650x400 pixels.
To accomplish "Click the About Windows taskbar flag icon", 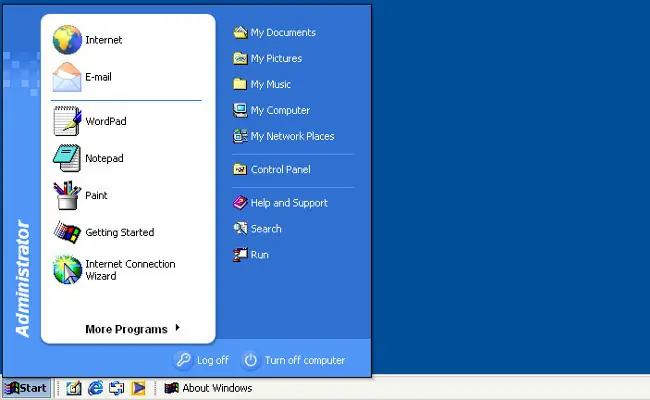I will pyautogui.click(x=172, y=388).
